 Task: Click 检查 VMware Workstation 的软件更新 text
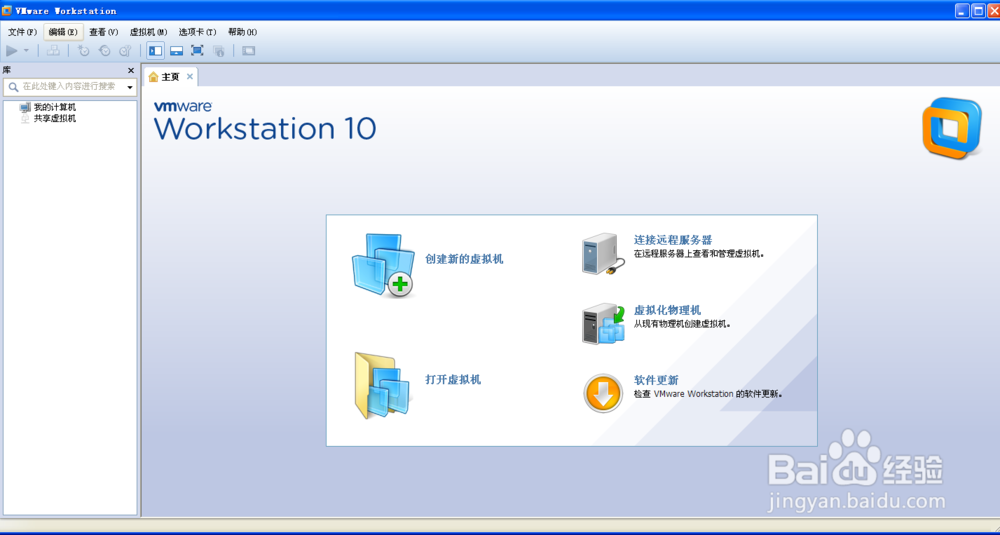(708, 394)
